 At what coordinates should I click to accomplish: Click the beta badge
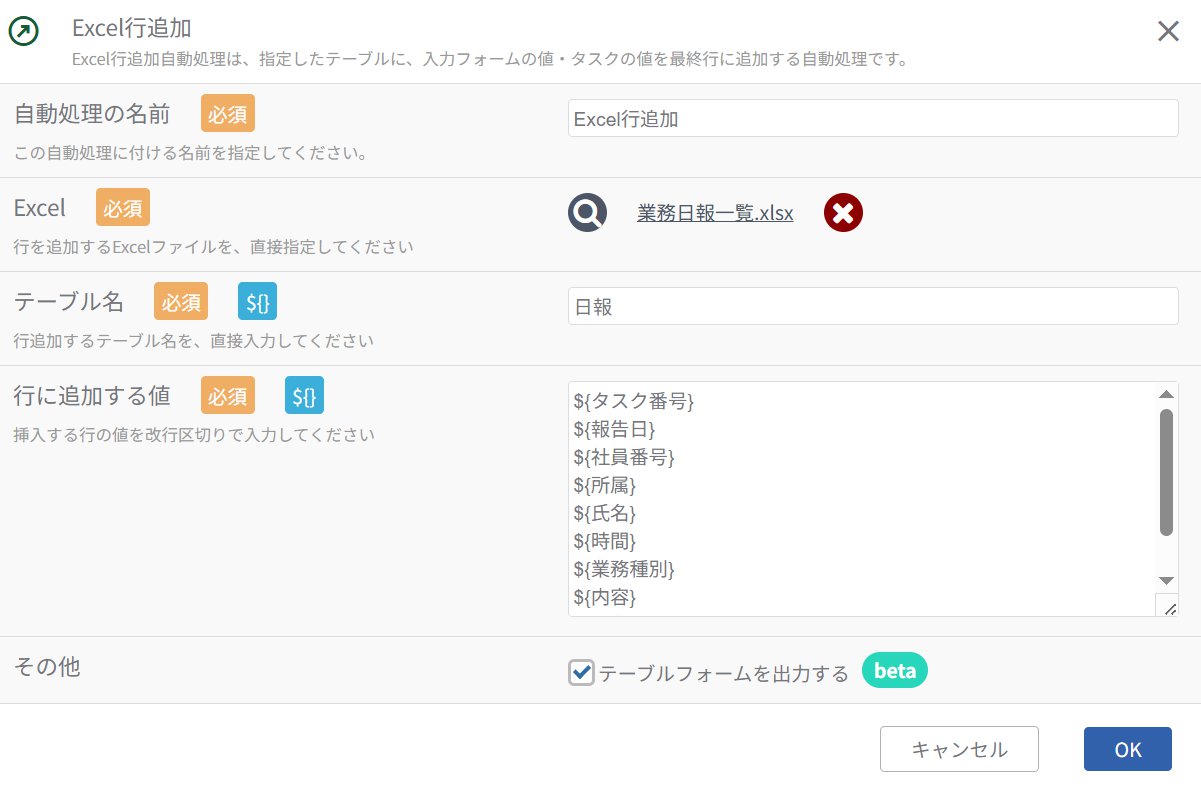pos(895,671)
